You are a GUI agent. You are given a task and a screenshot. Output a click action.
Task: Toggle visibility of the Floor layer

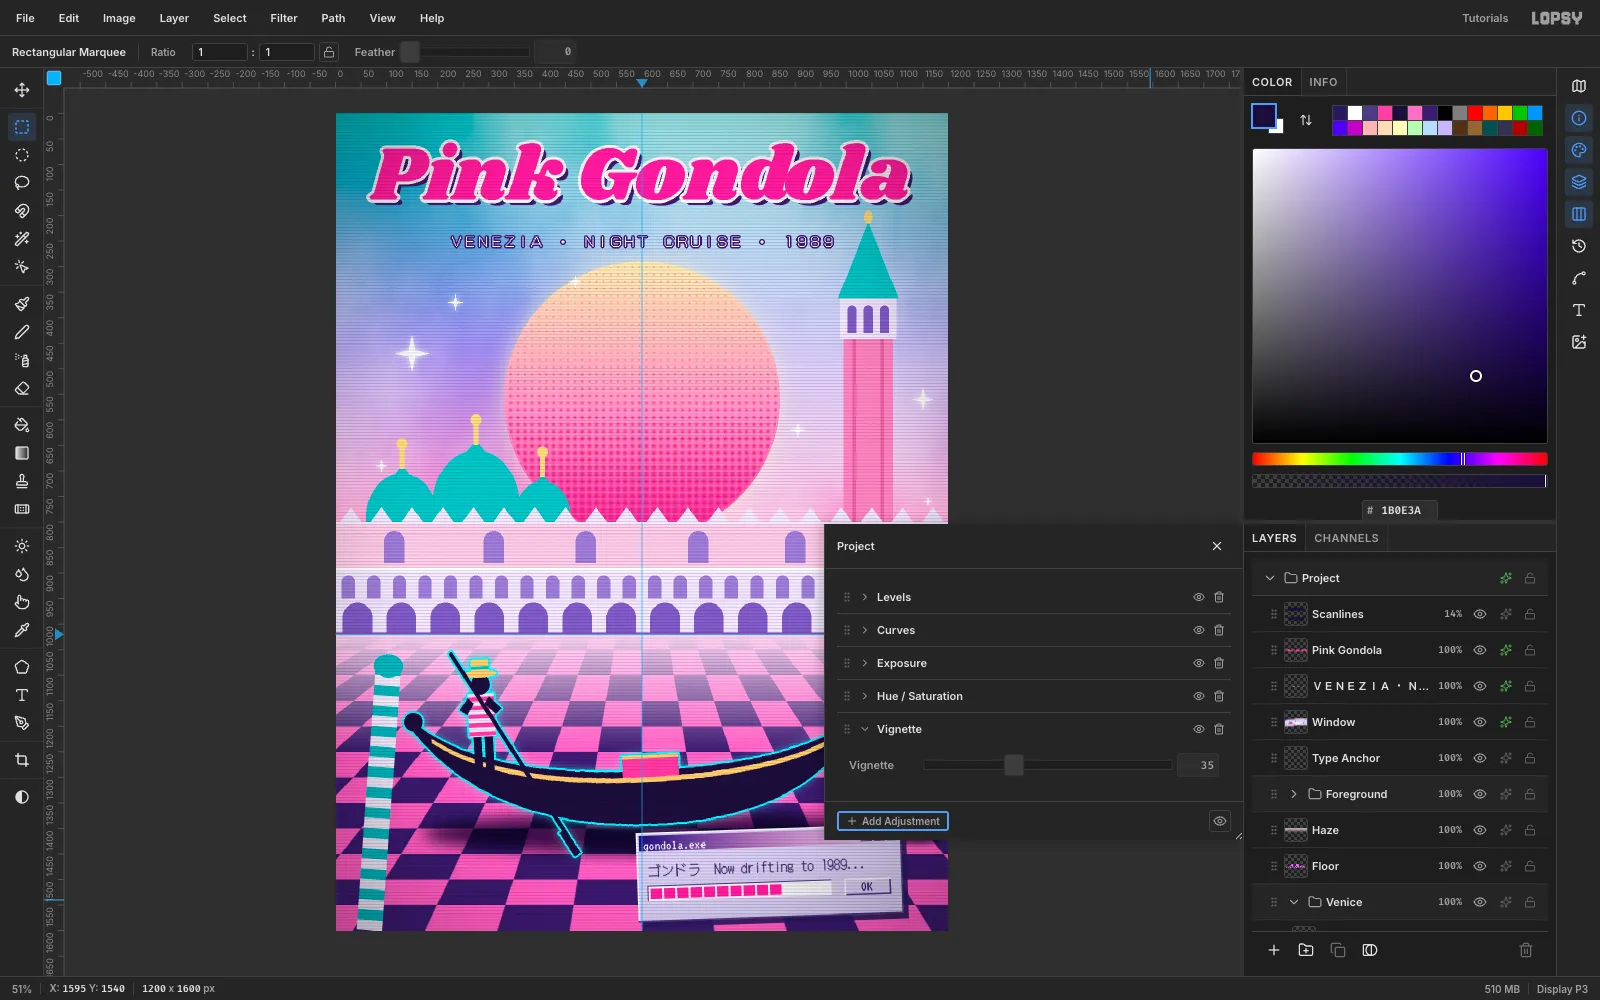pyautogui.click(x=1480, y=866)
